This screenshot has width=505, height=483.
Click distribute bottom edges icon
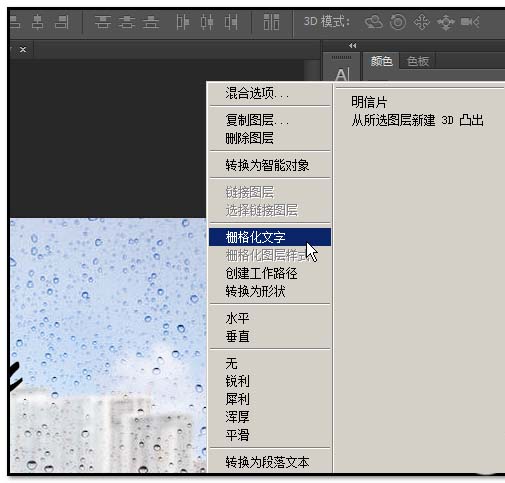coord(151,23)
